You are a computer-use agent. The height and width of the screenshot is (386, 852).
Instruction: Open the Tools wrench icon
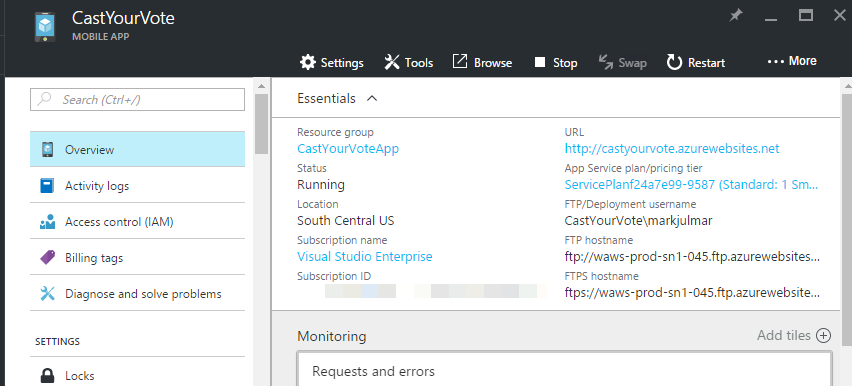392,62
